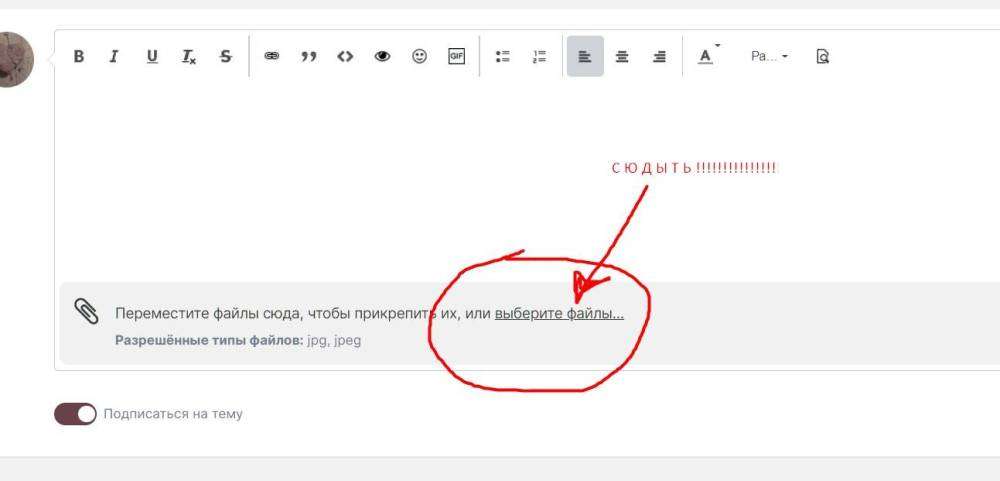Insert a hyperlink via chain icon
Image resolution: width=1000 pixels, height=481 pixels.
271,57
